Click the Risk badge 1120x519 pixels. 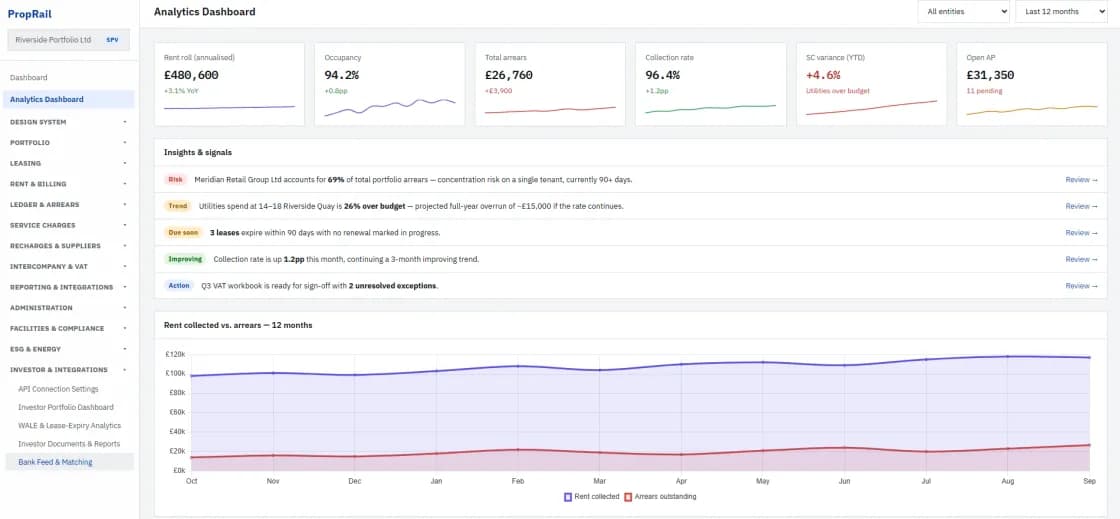(x=175, y=180)
